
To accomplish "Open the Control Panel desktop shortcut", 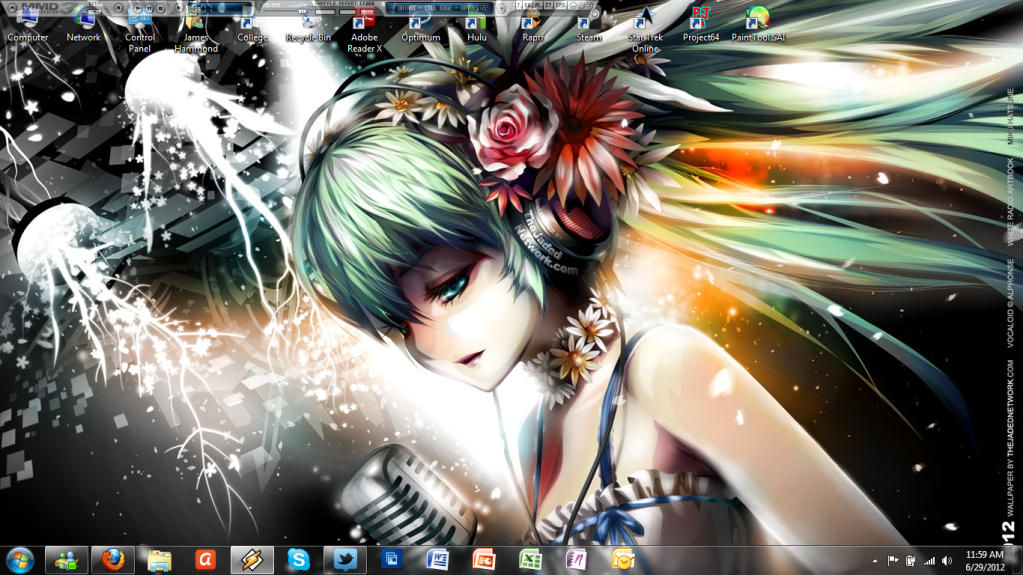I will pos(140,31).
